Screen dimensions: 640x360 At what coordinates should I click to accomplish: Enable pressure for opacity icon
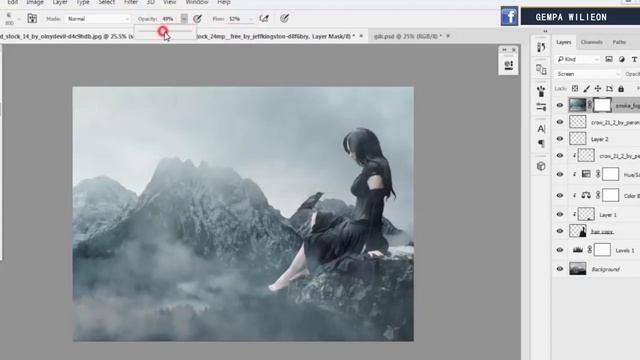(x=198, y=18)
